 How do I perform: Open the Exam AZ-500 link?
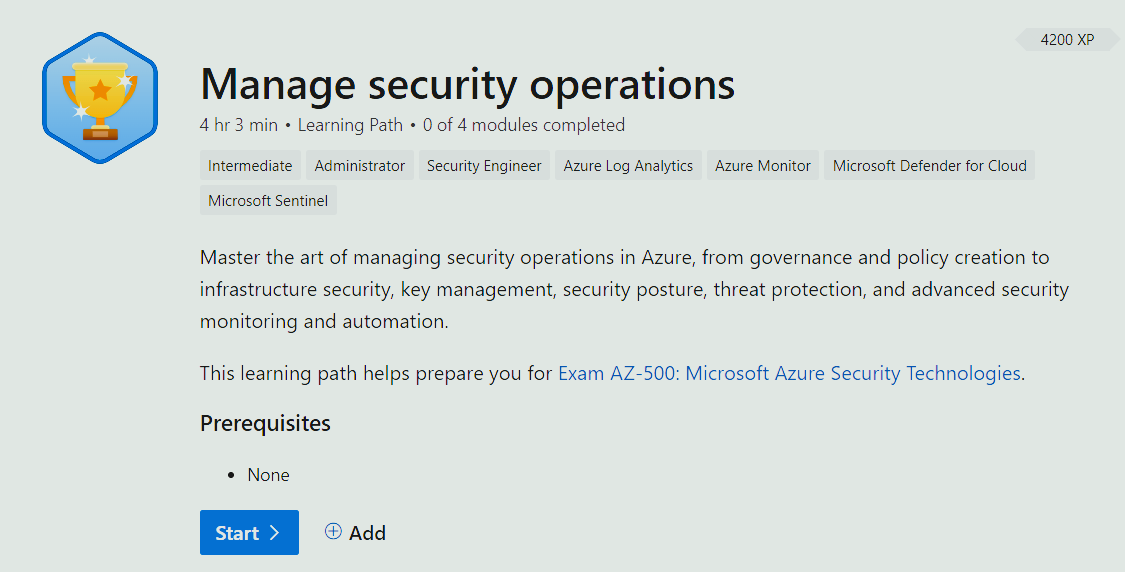tap(789, 374)
